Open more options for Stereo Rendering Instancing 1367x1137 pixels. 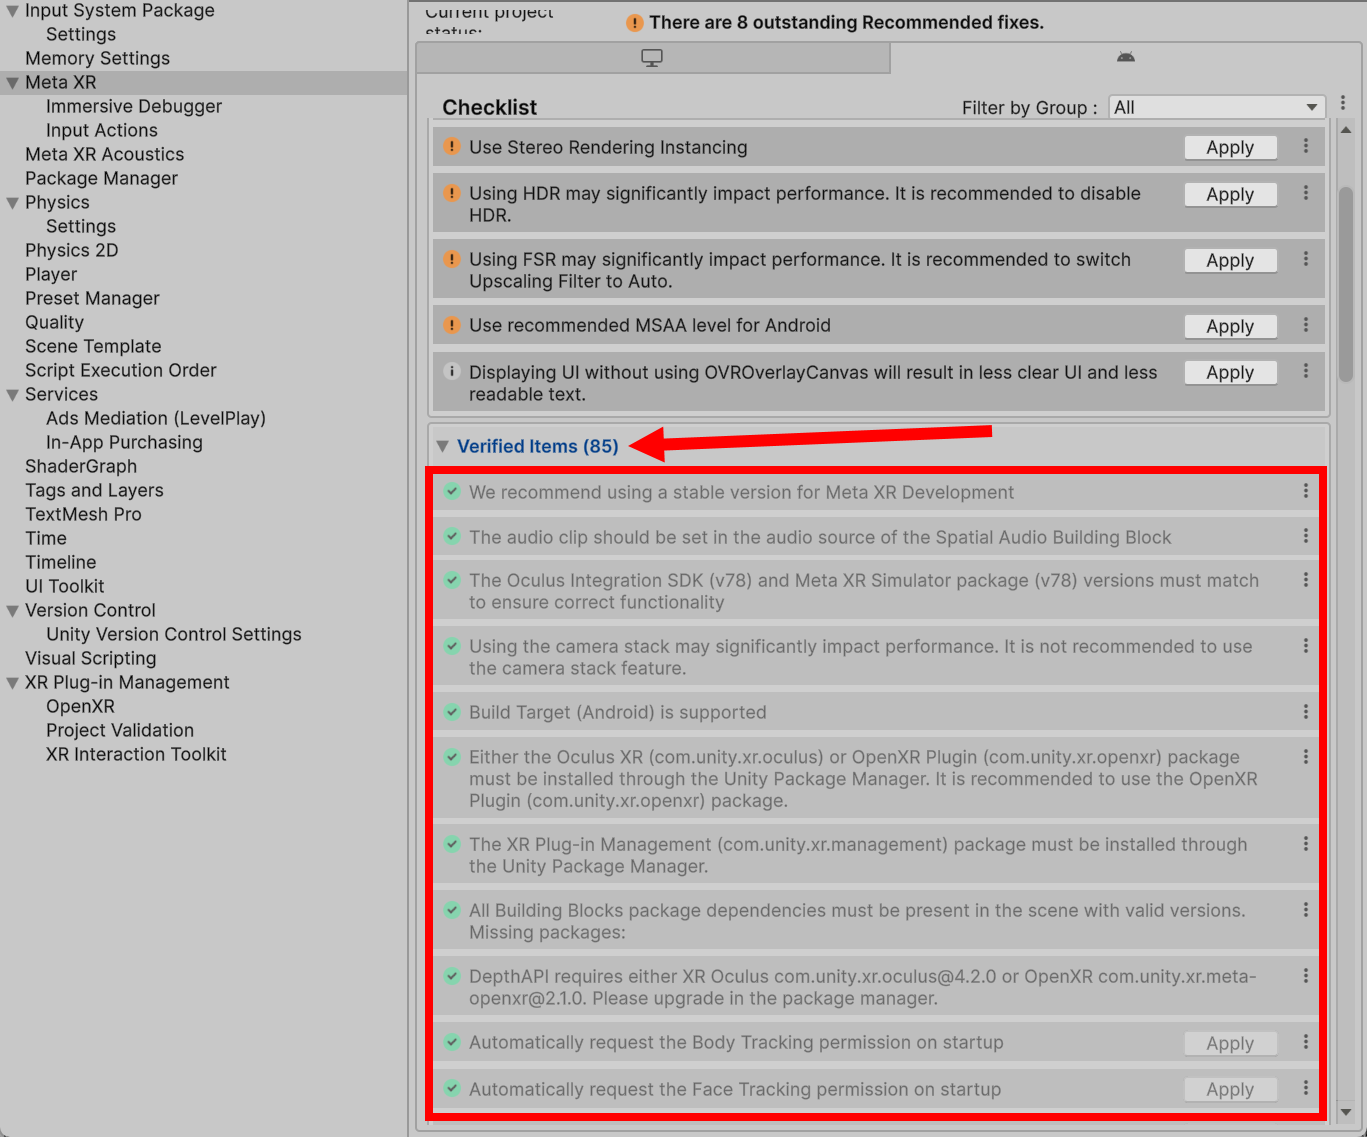1306,146
